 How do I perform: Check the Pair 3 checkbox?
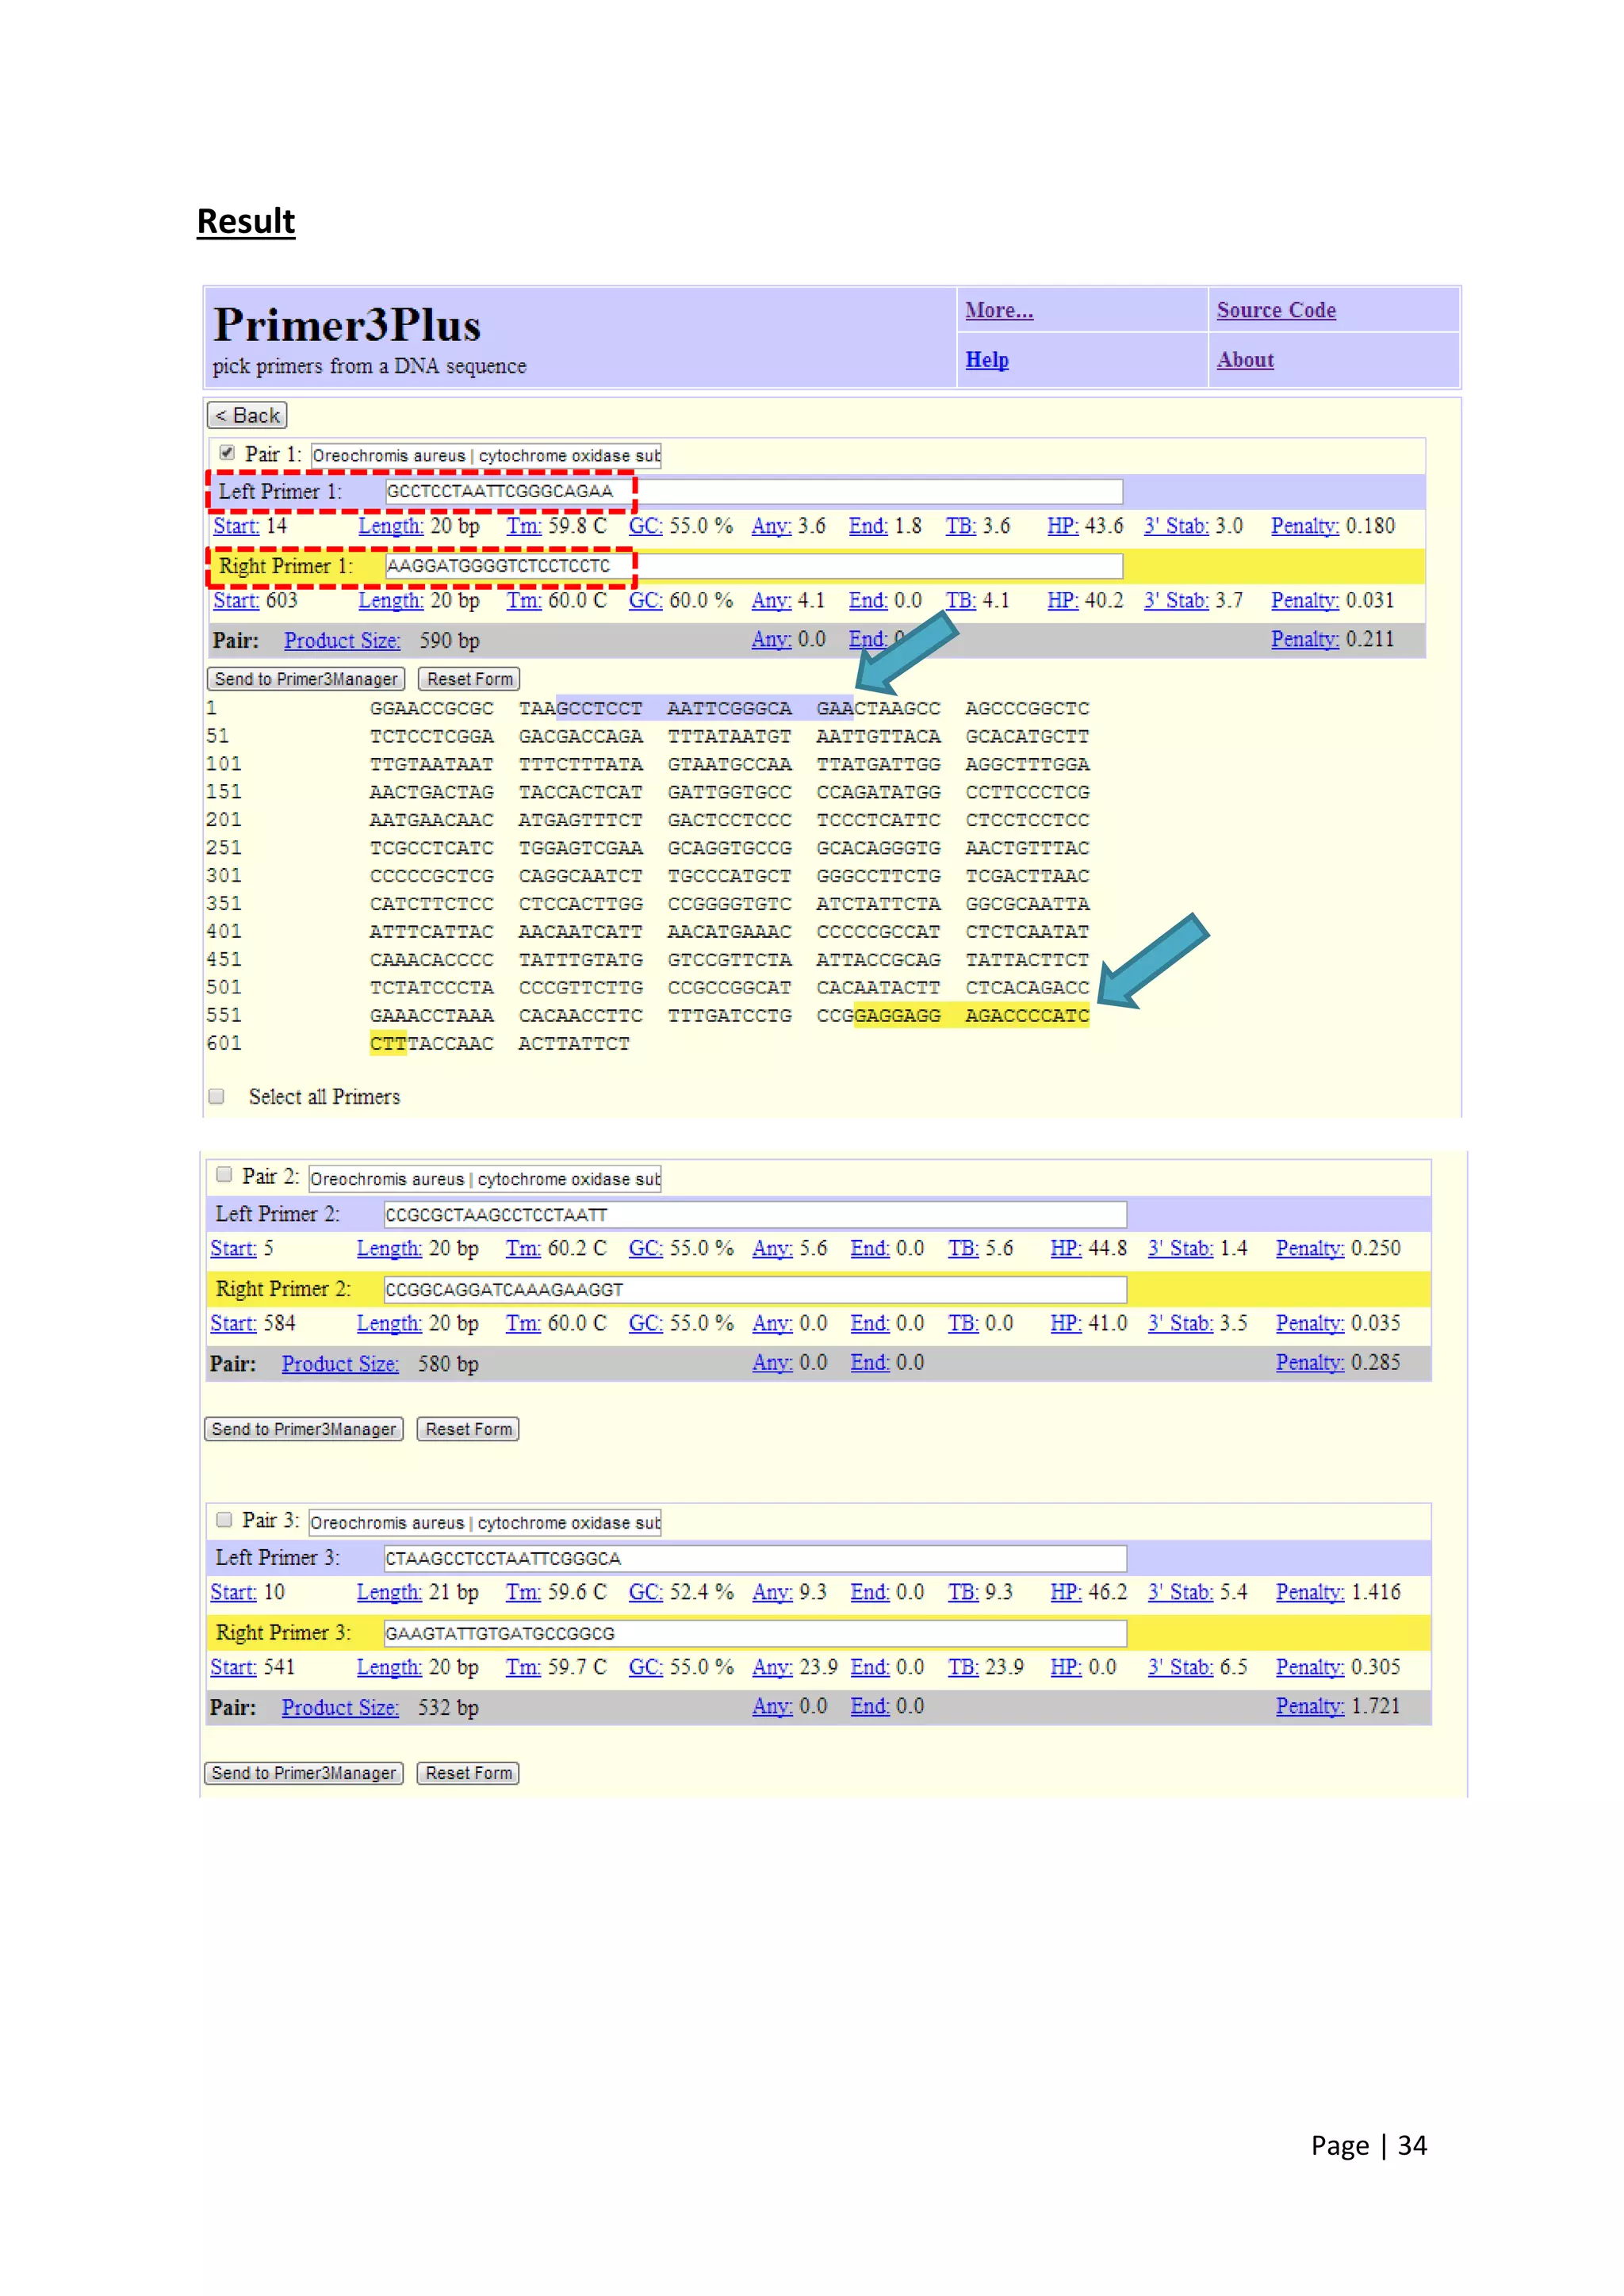[x=224, y=1519]
